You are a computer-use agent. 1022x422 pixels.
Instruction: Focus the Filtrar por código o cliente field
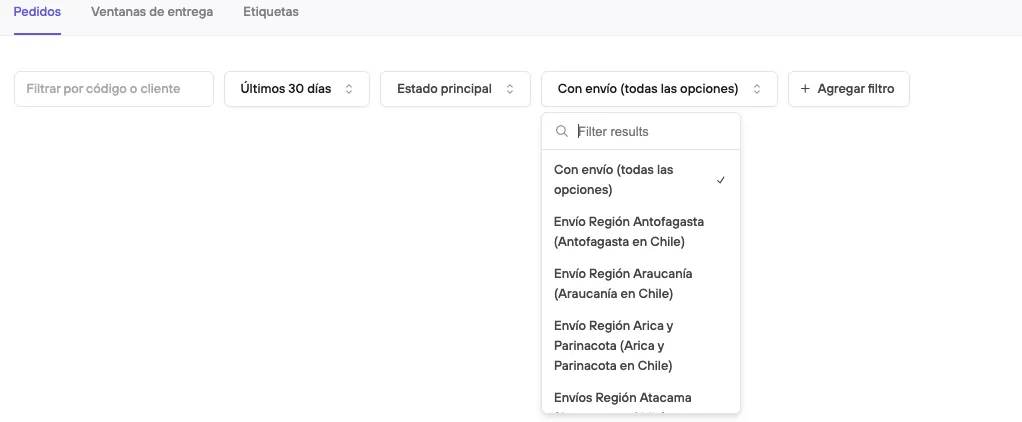(x=114, y=89)
